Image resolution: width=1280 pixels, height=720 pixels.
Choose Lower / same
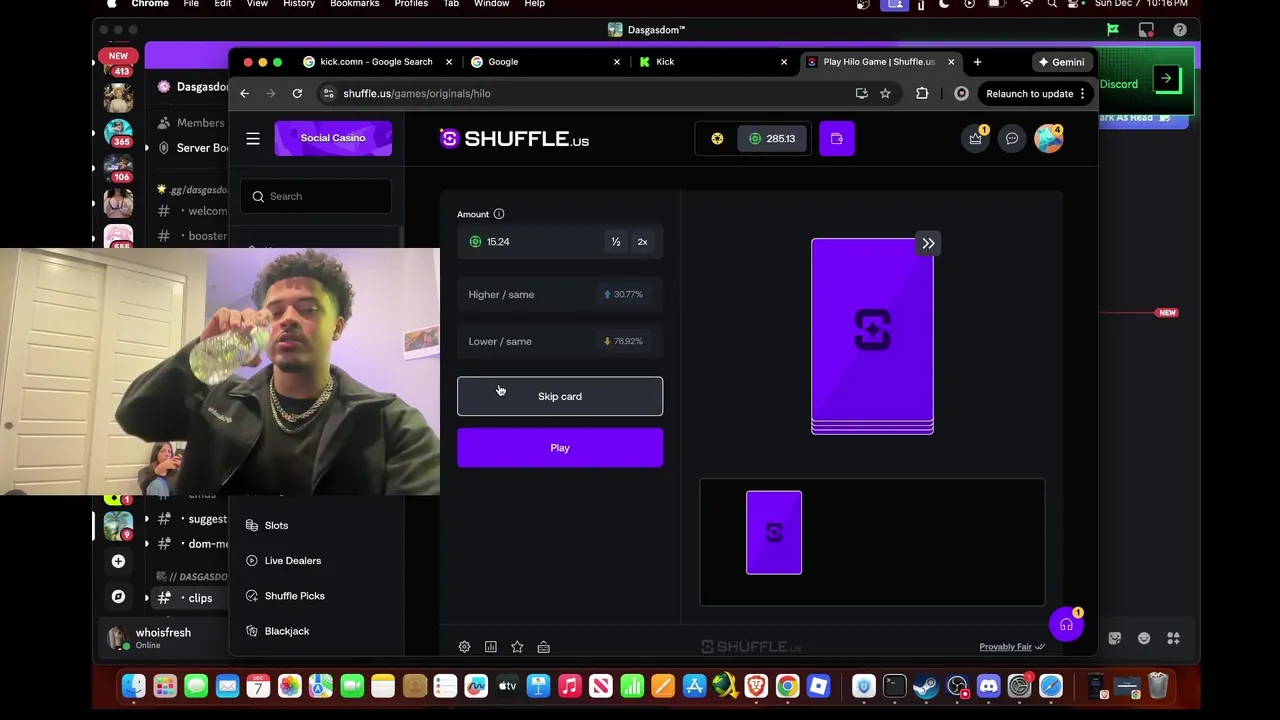560,341
